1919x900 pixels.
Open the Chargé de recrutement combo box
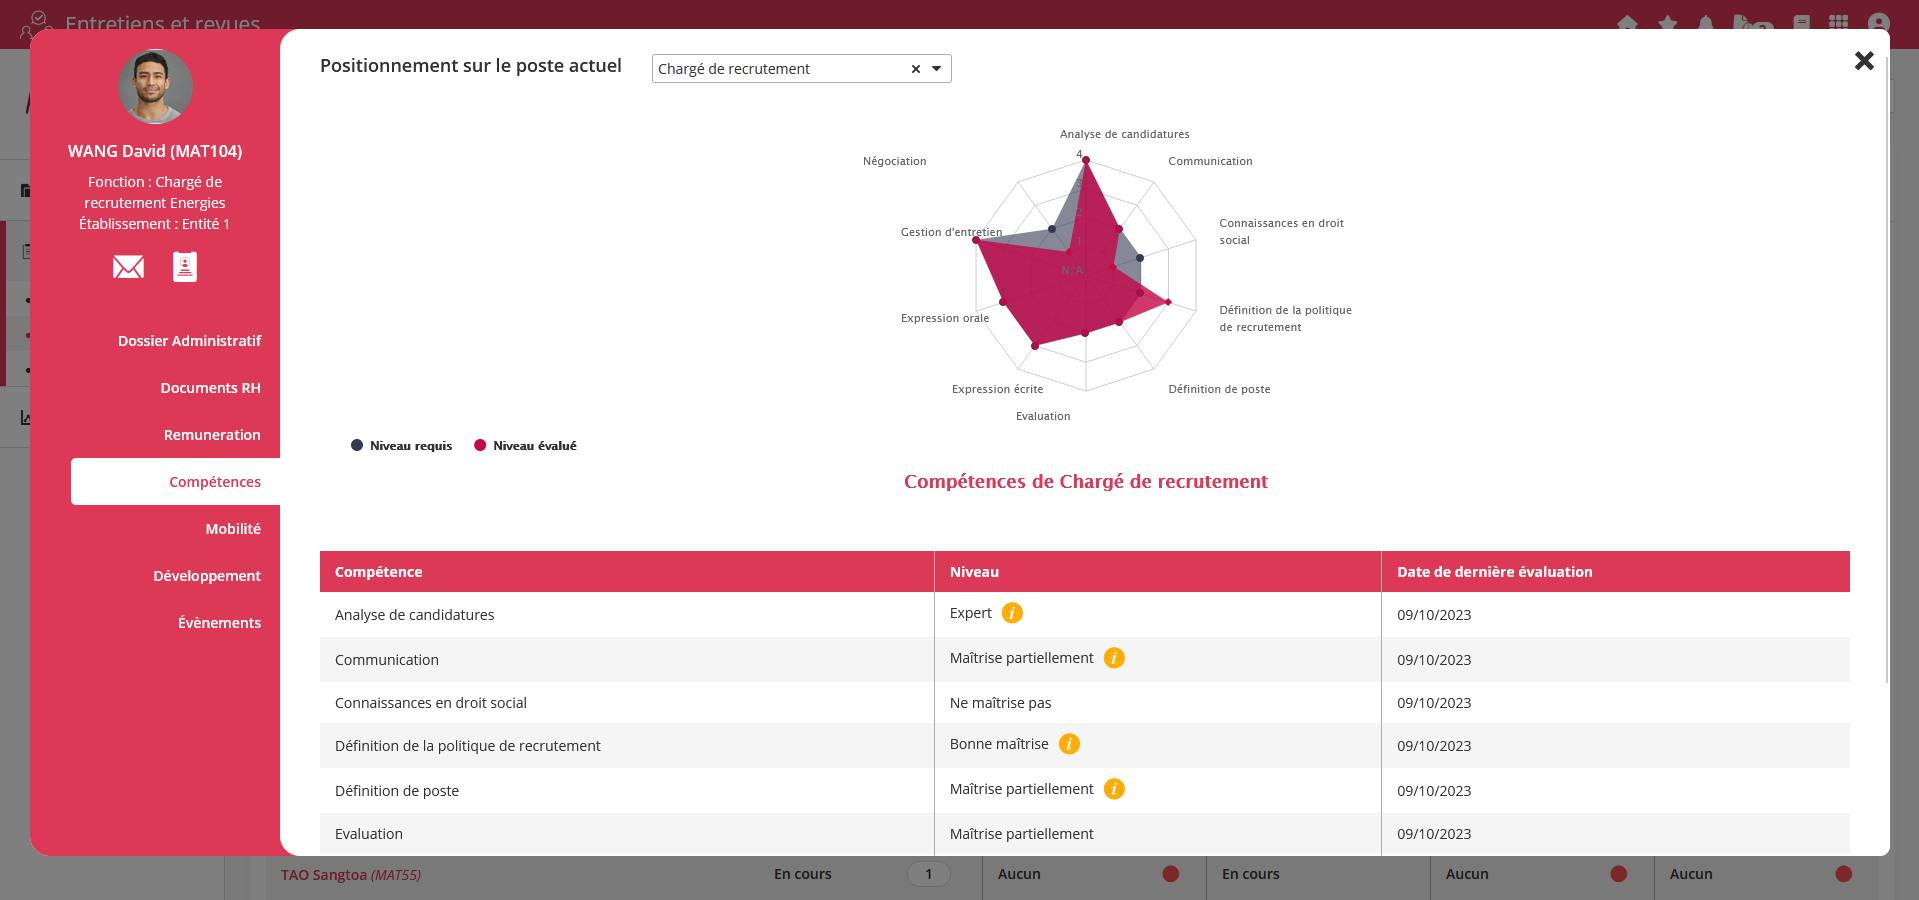click(780, 69)
